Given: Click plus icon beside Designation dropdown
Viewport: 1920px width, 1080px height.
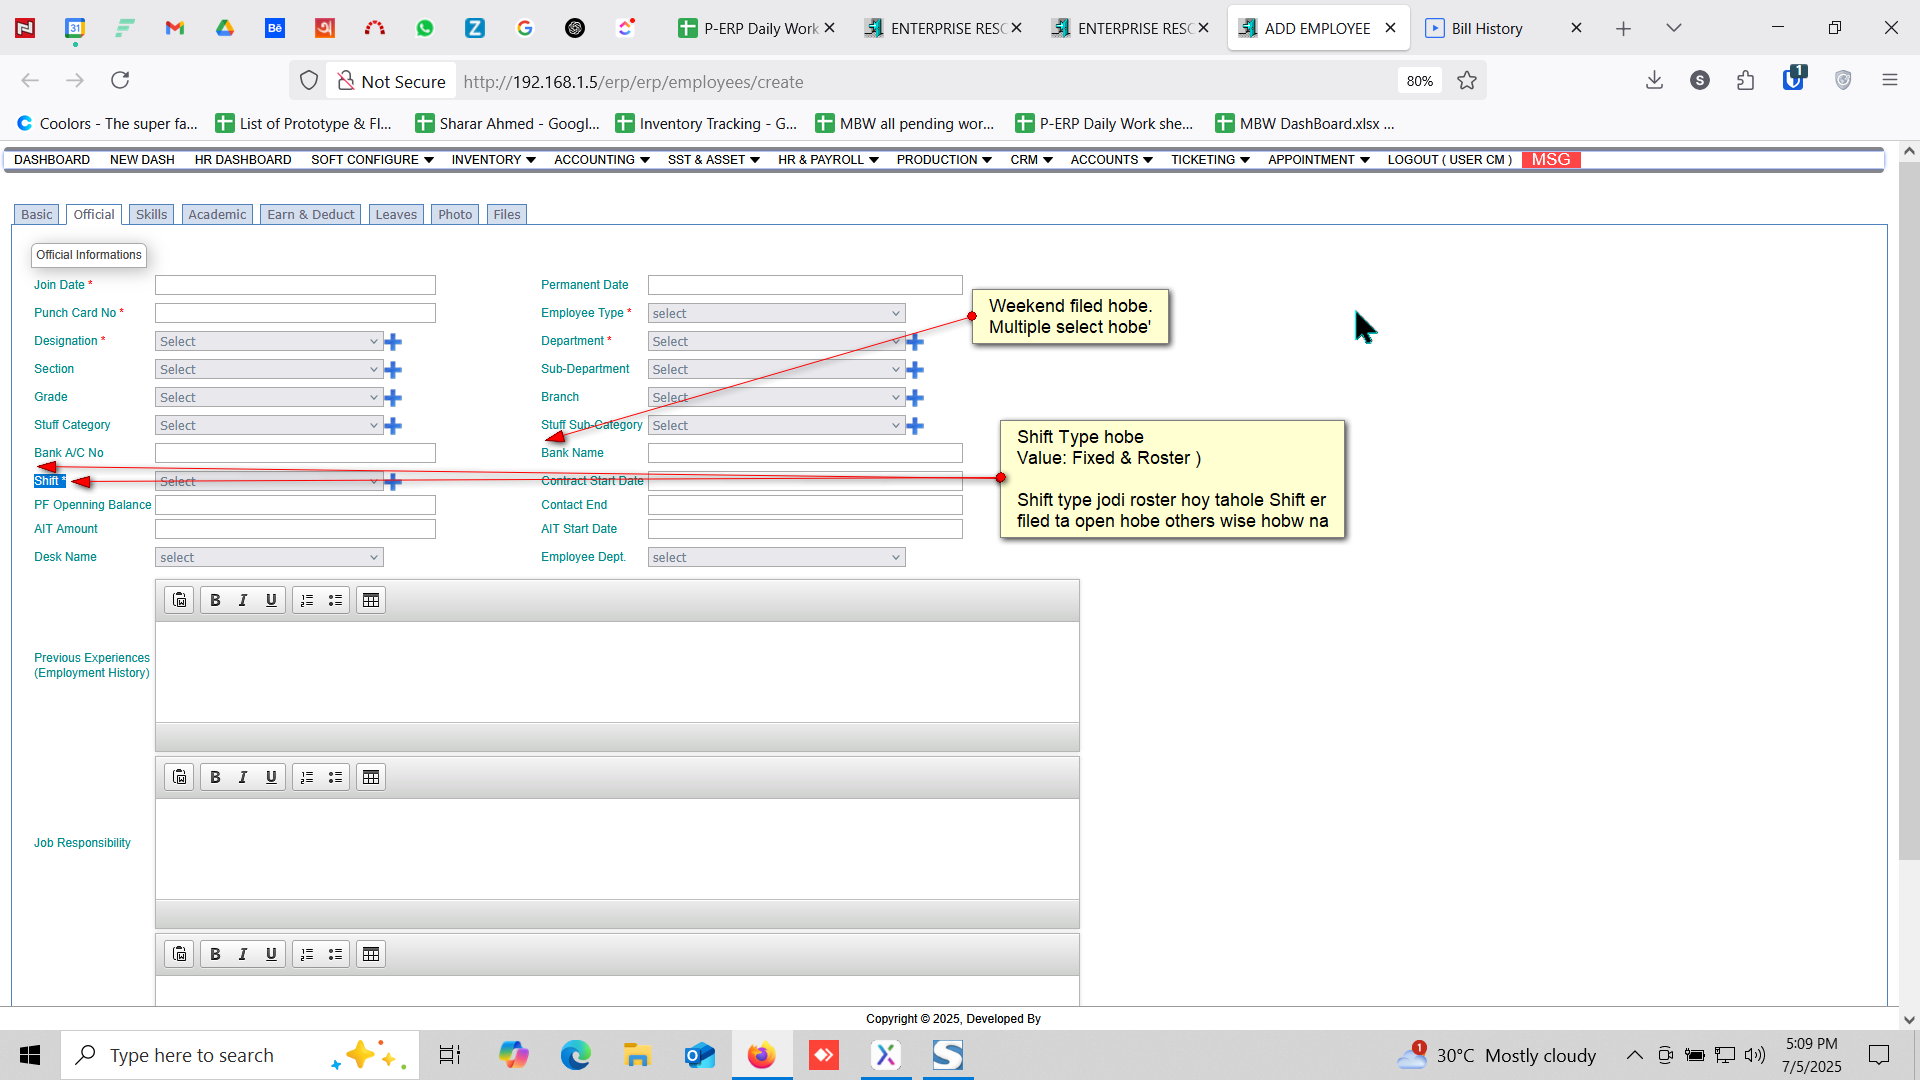Looking at the screenshot, I should 393,342.
